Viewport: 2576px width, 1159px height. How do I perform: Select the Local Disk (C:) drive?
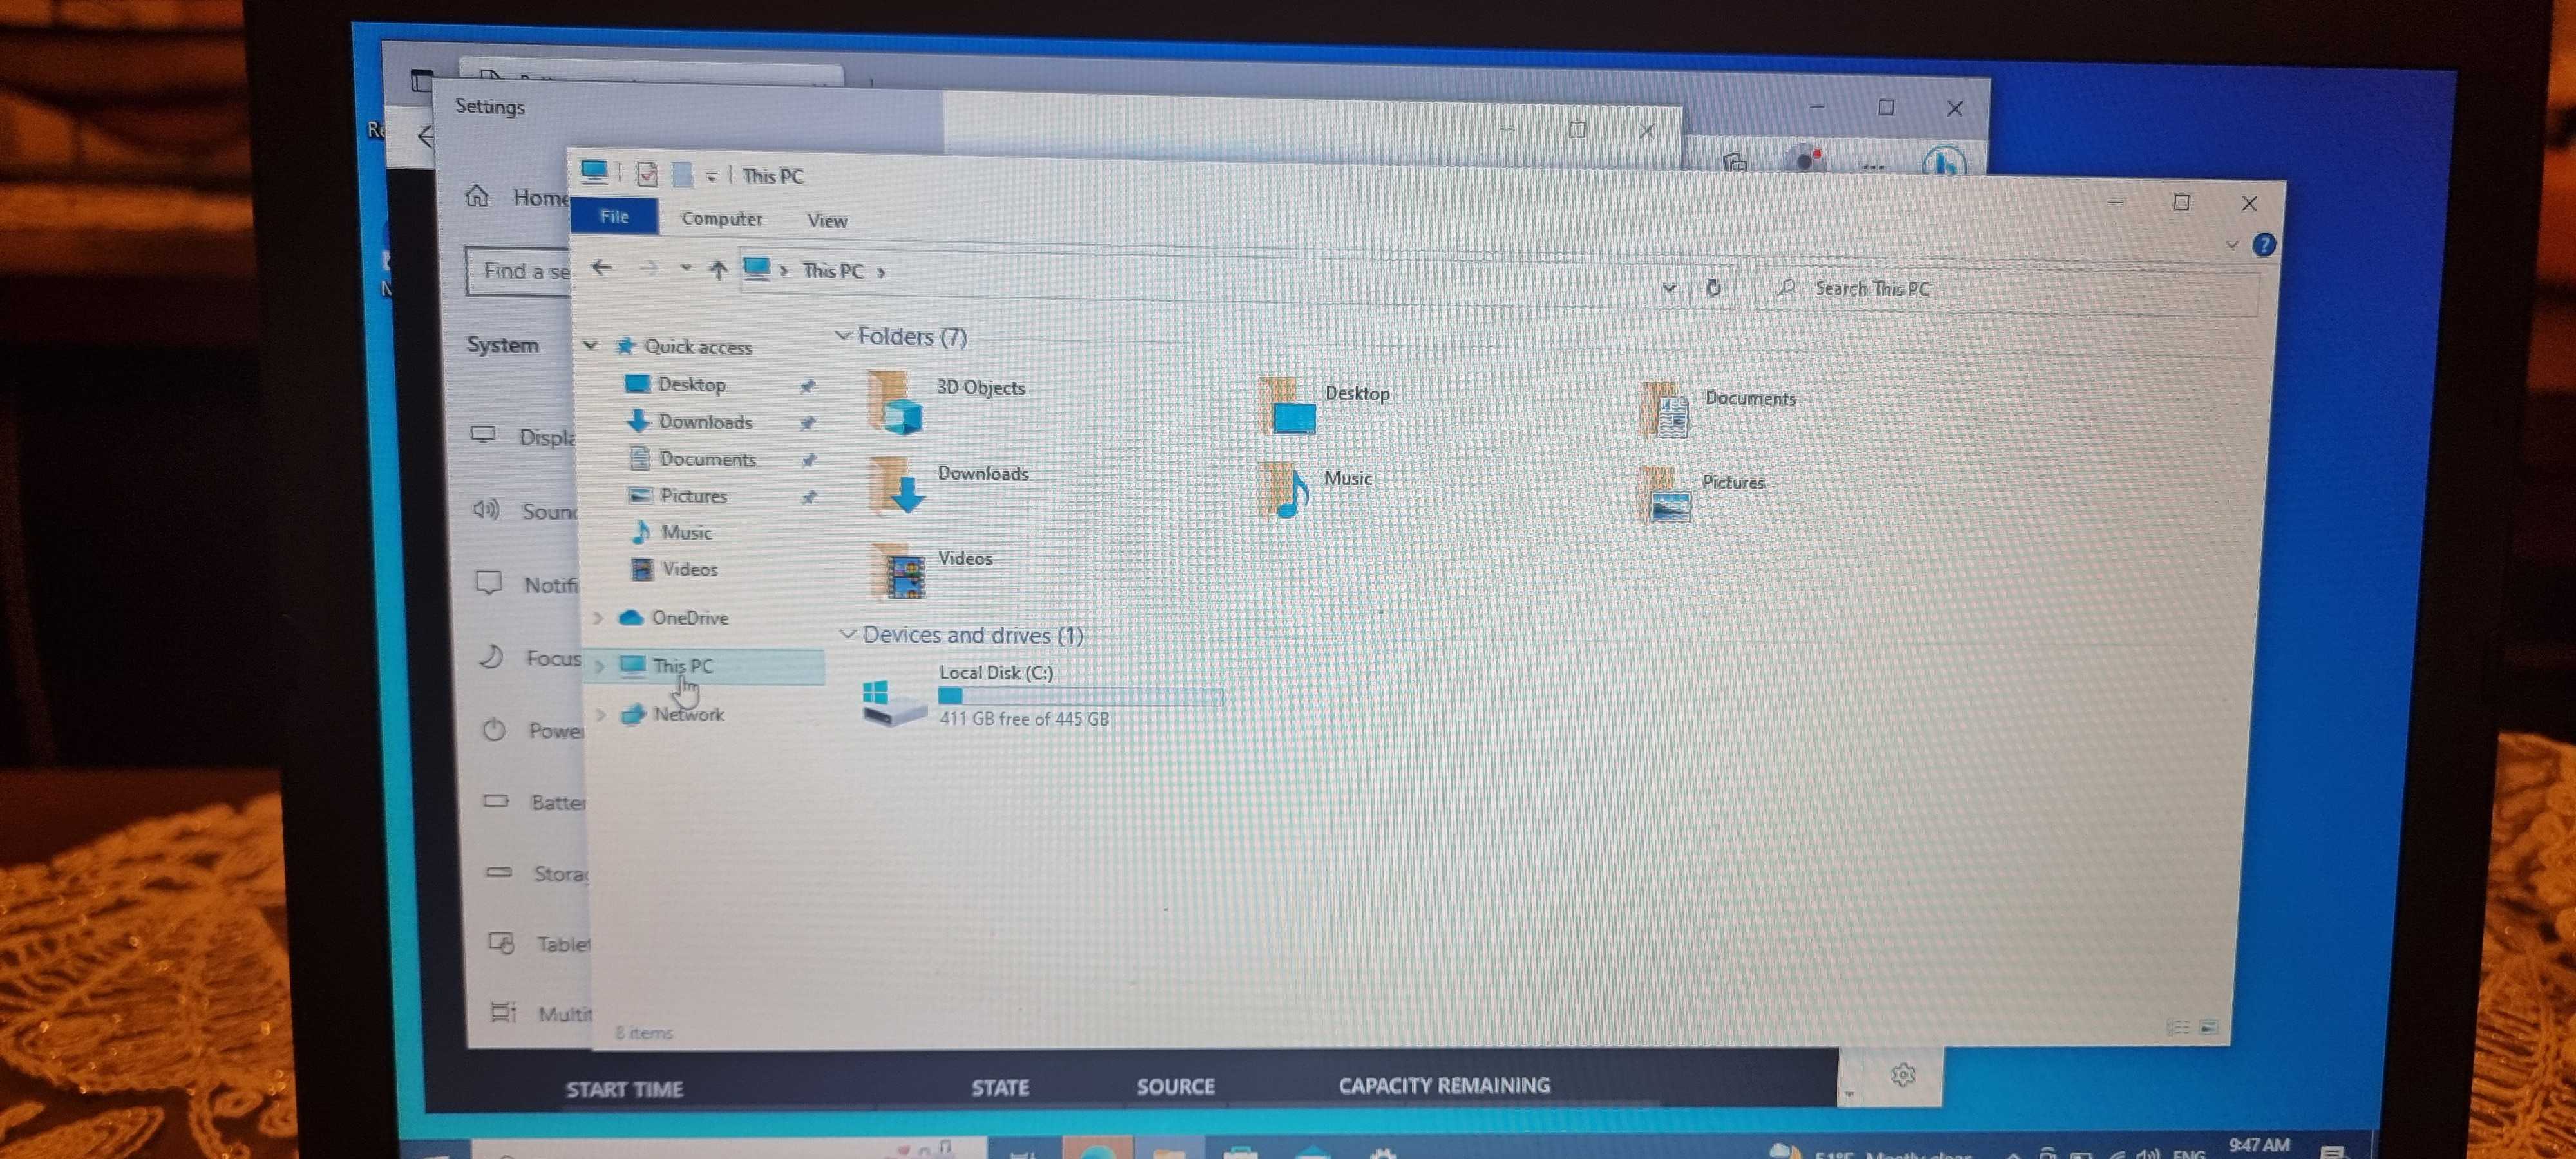coord(995,673)
